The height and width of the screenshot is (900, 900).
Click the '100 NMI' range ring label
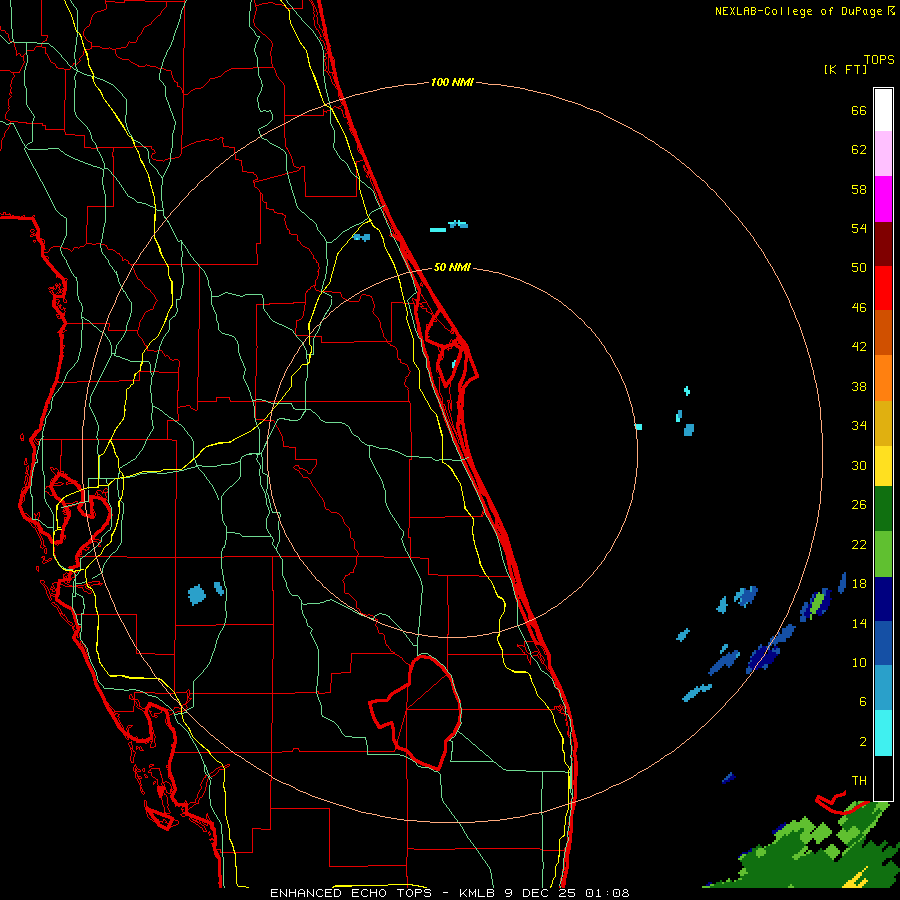452,83
